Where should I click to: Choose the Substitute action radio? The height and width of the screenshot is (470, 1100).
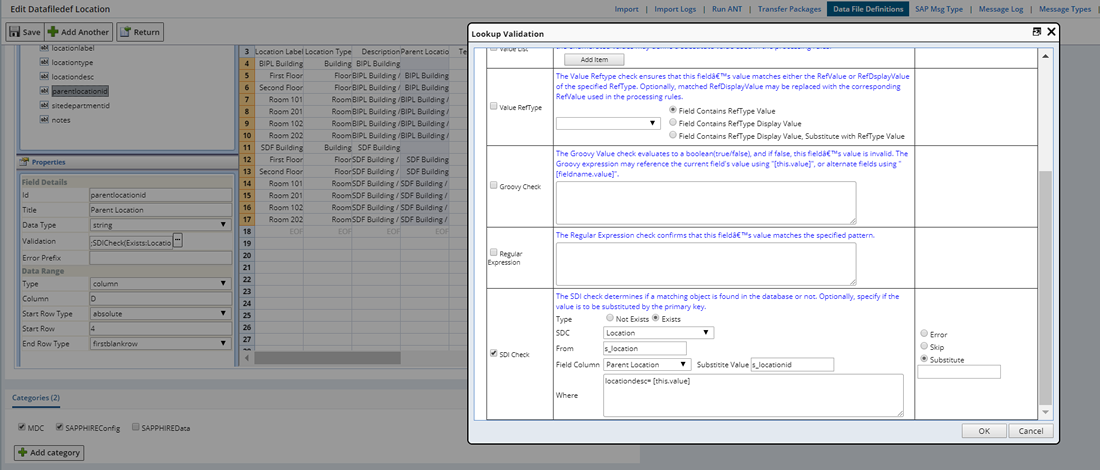click(924, 359)
